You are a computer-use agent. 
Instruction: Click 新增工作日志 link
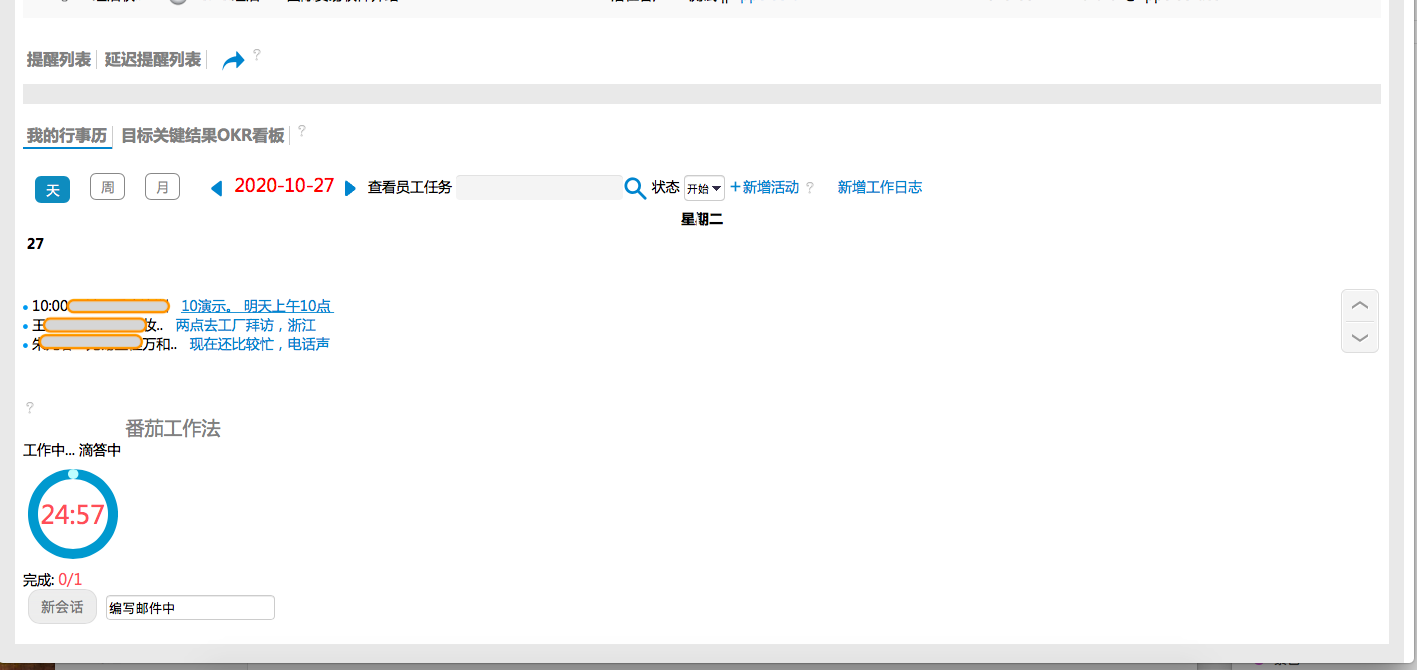coord(880,187)
